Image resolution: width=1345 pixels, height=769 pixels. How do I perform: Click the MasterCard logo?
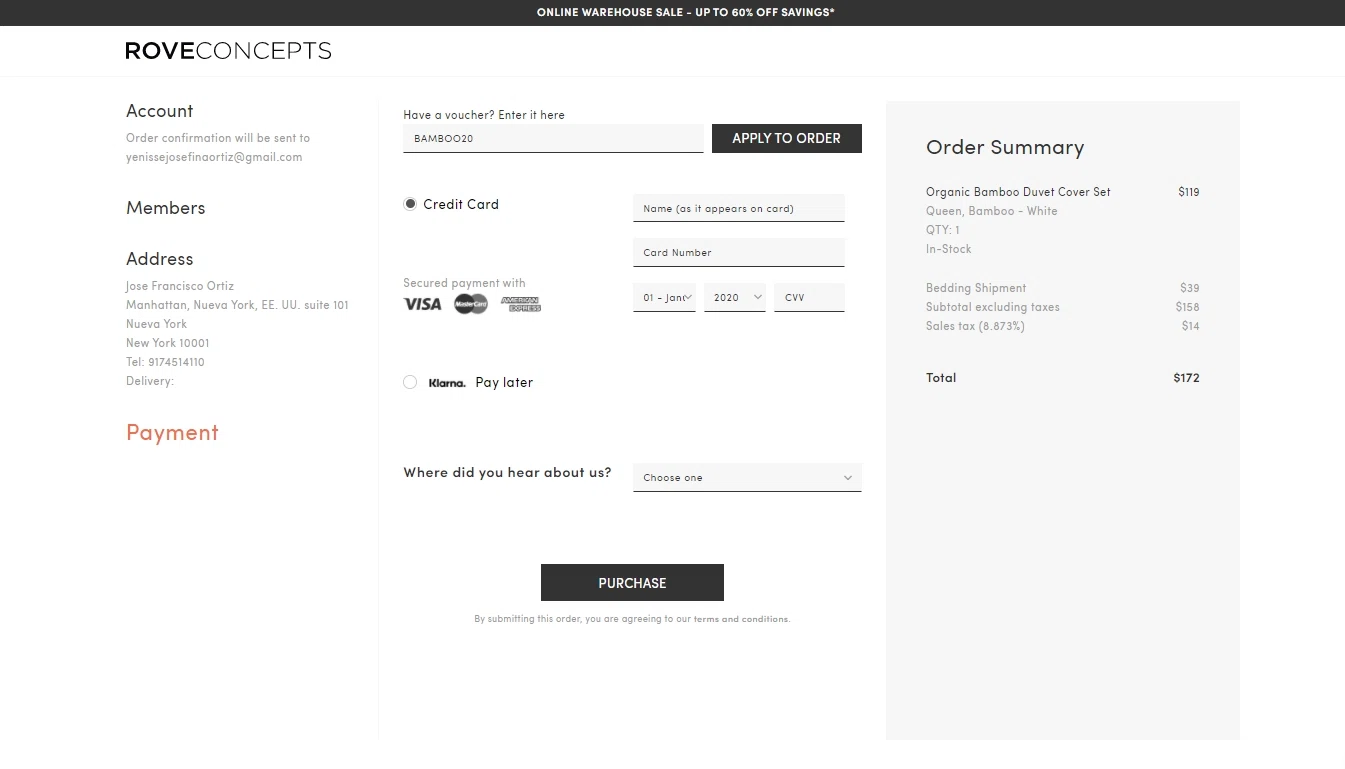pos(471,304)
